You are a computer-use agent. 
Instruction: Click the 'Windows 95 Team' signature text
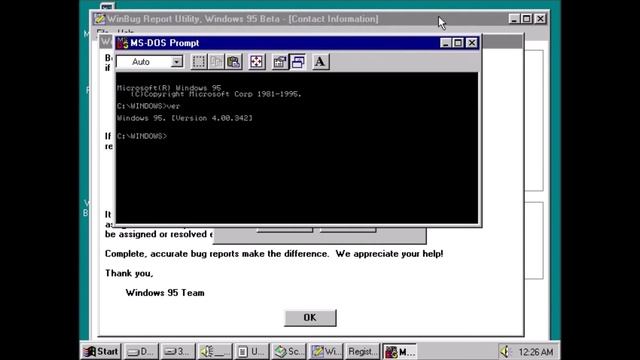pyautogui.click(x=165, y=293)
